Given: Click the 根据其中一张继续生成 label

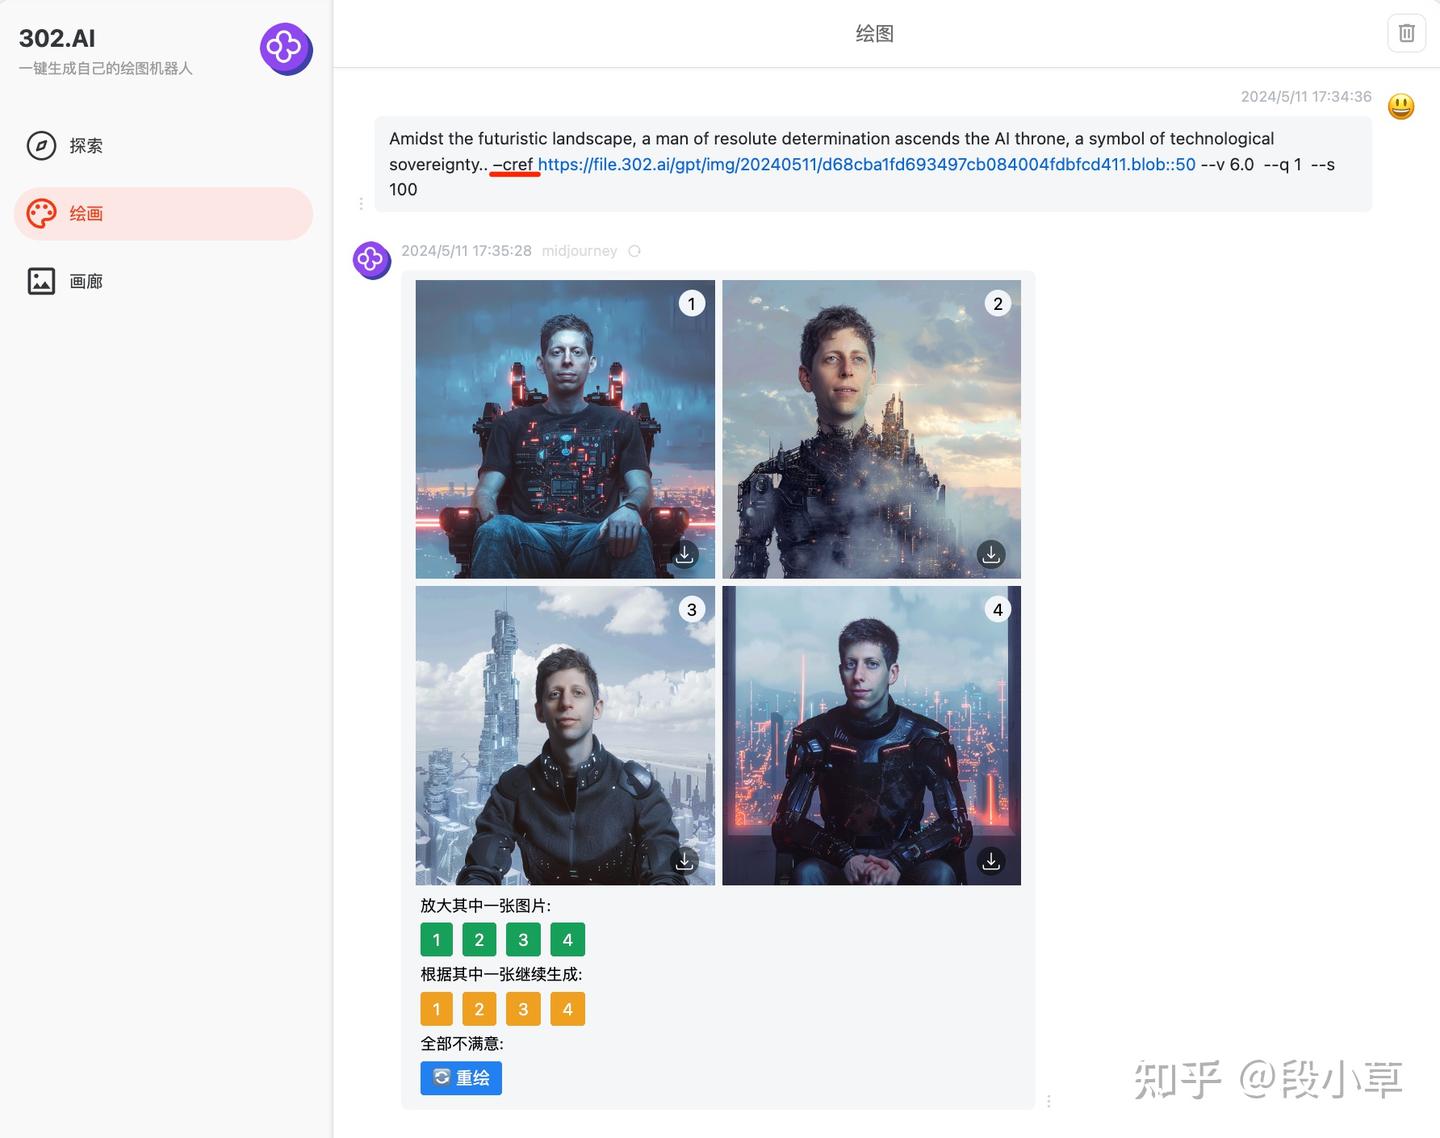Looking at the screenshot, I should [501, 975].
